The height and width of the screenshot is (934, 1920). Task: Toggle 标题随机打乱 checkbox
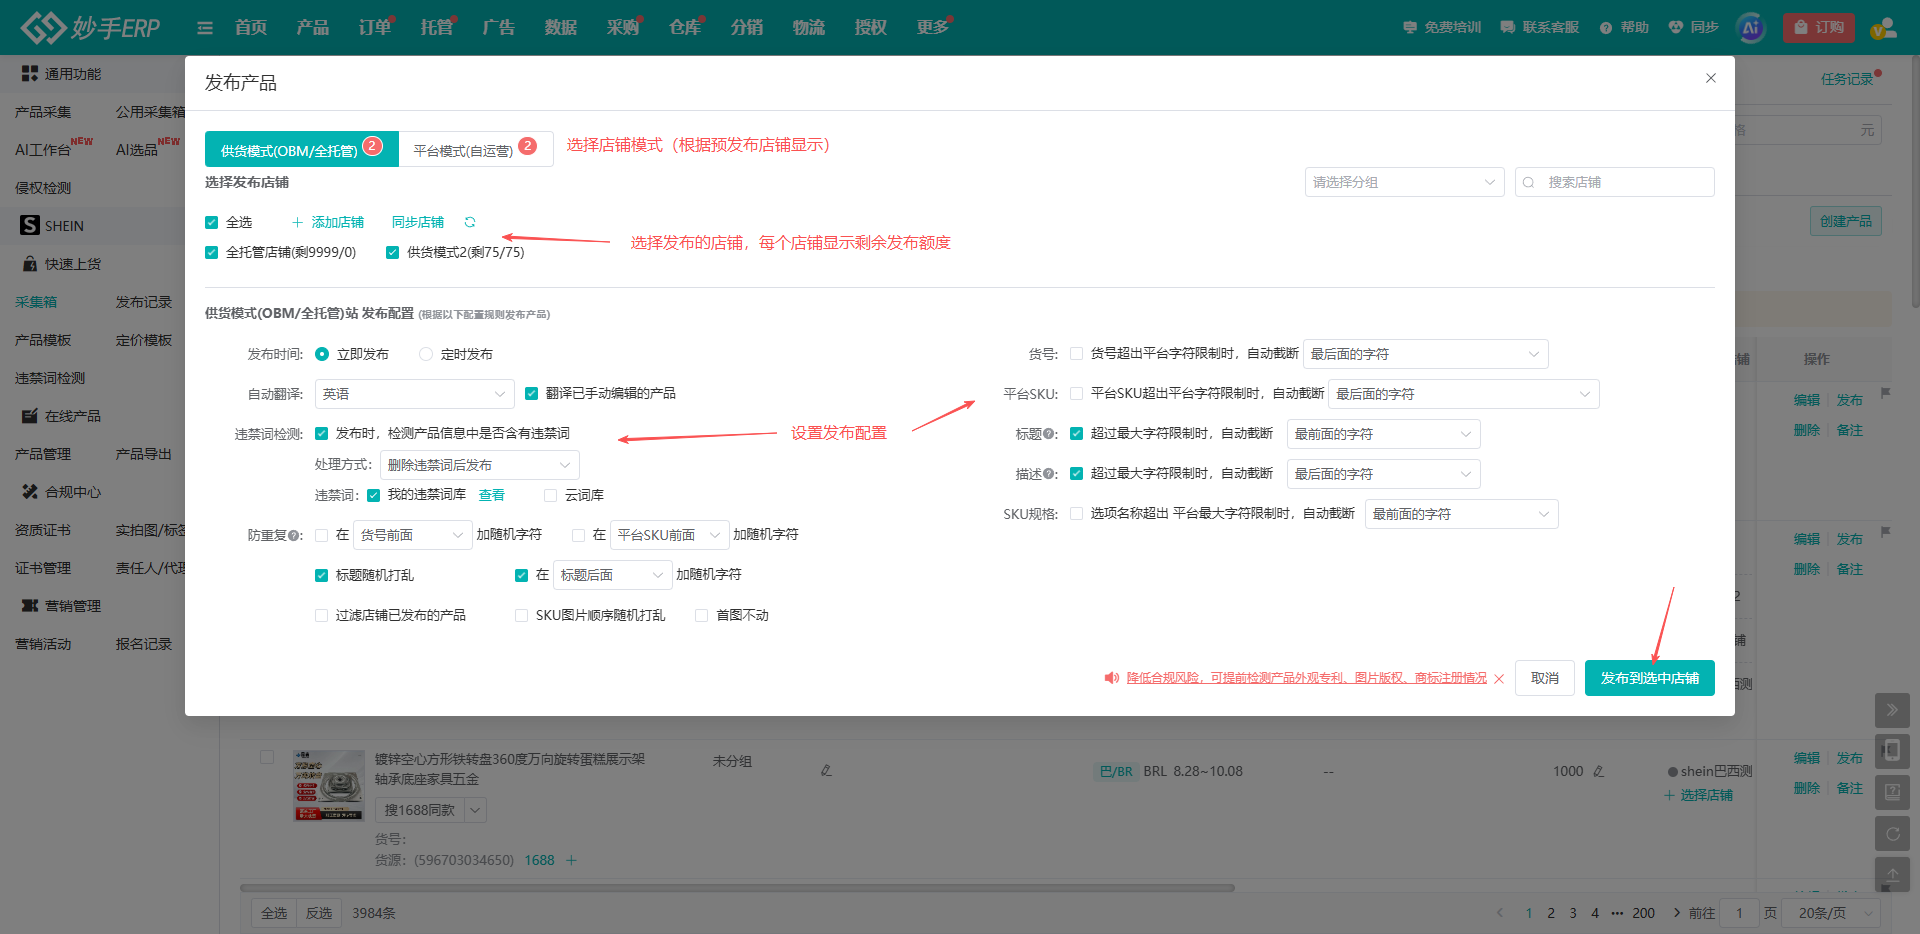(321, 575)
